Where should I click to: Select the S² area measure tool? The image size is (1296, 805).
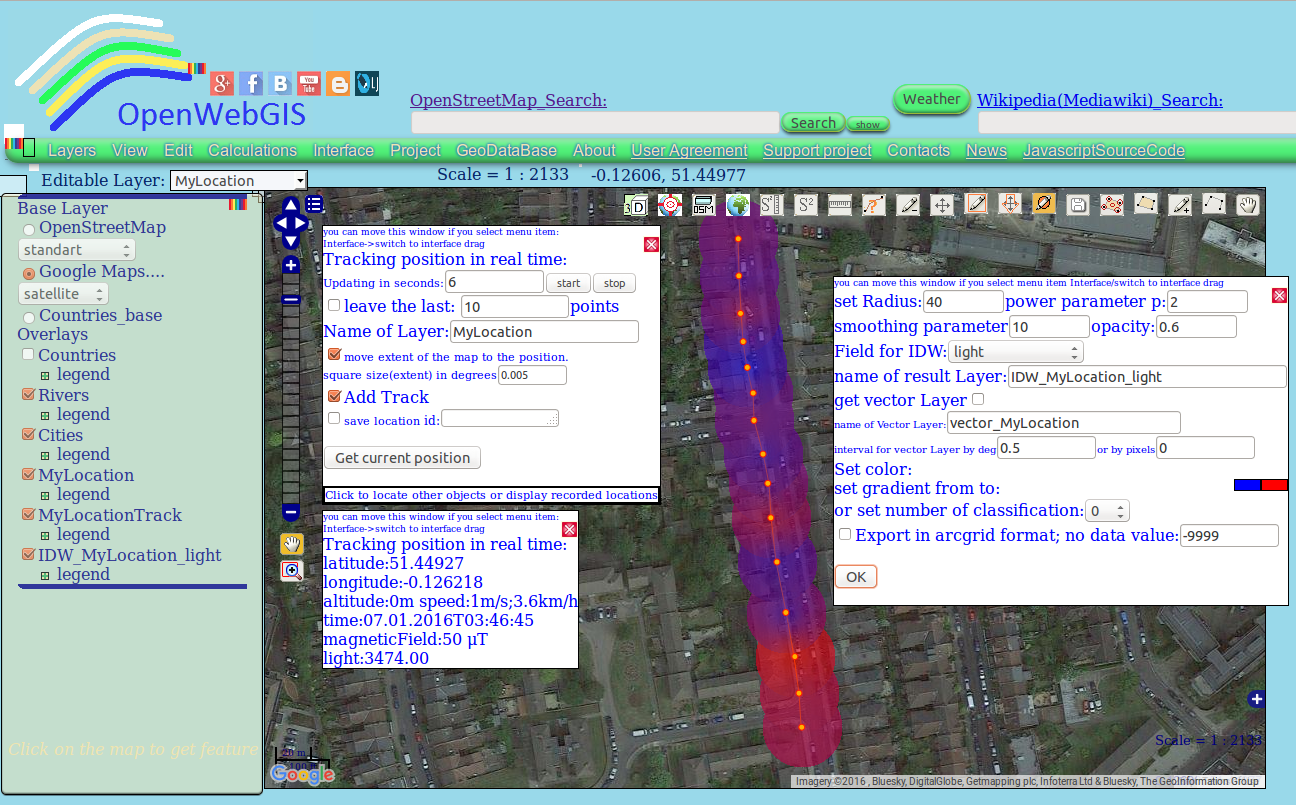click(806, 205)
